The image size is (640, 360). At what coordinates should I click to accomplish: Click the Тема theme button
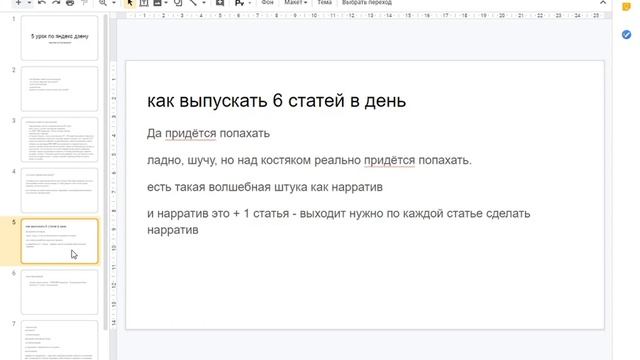324,2
